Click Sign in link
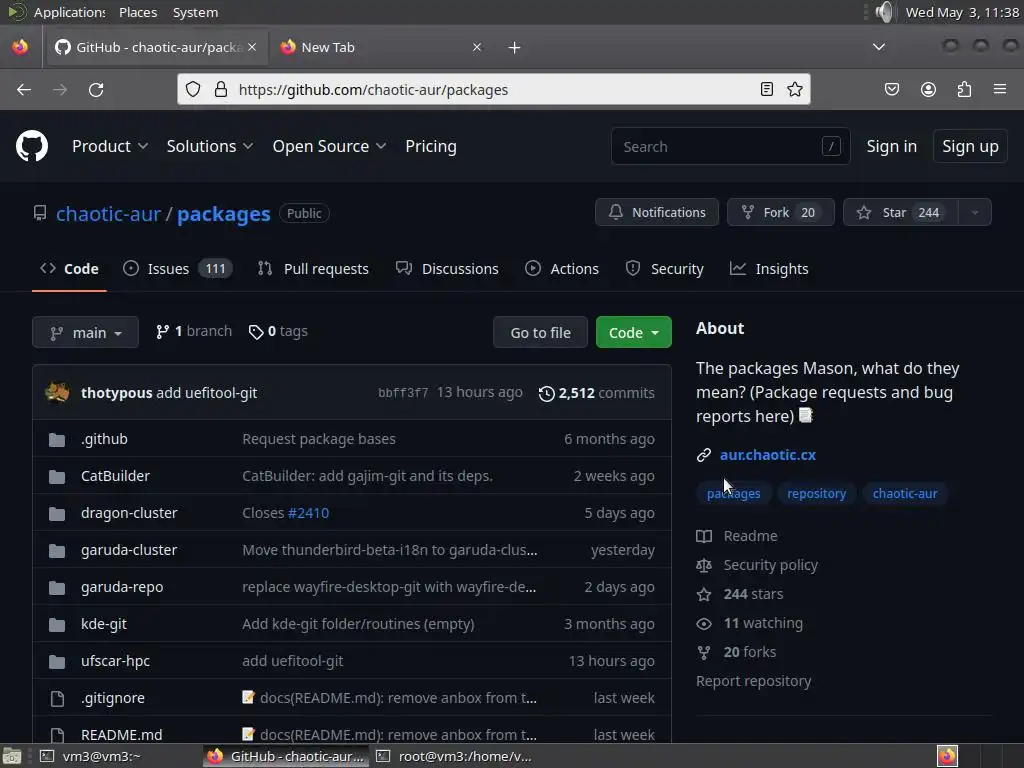This screenshot has height=768, width=1024. click(891, 146)
